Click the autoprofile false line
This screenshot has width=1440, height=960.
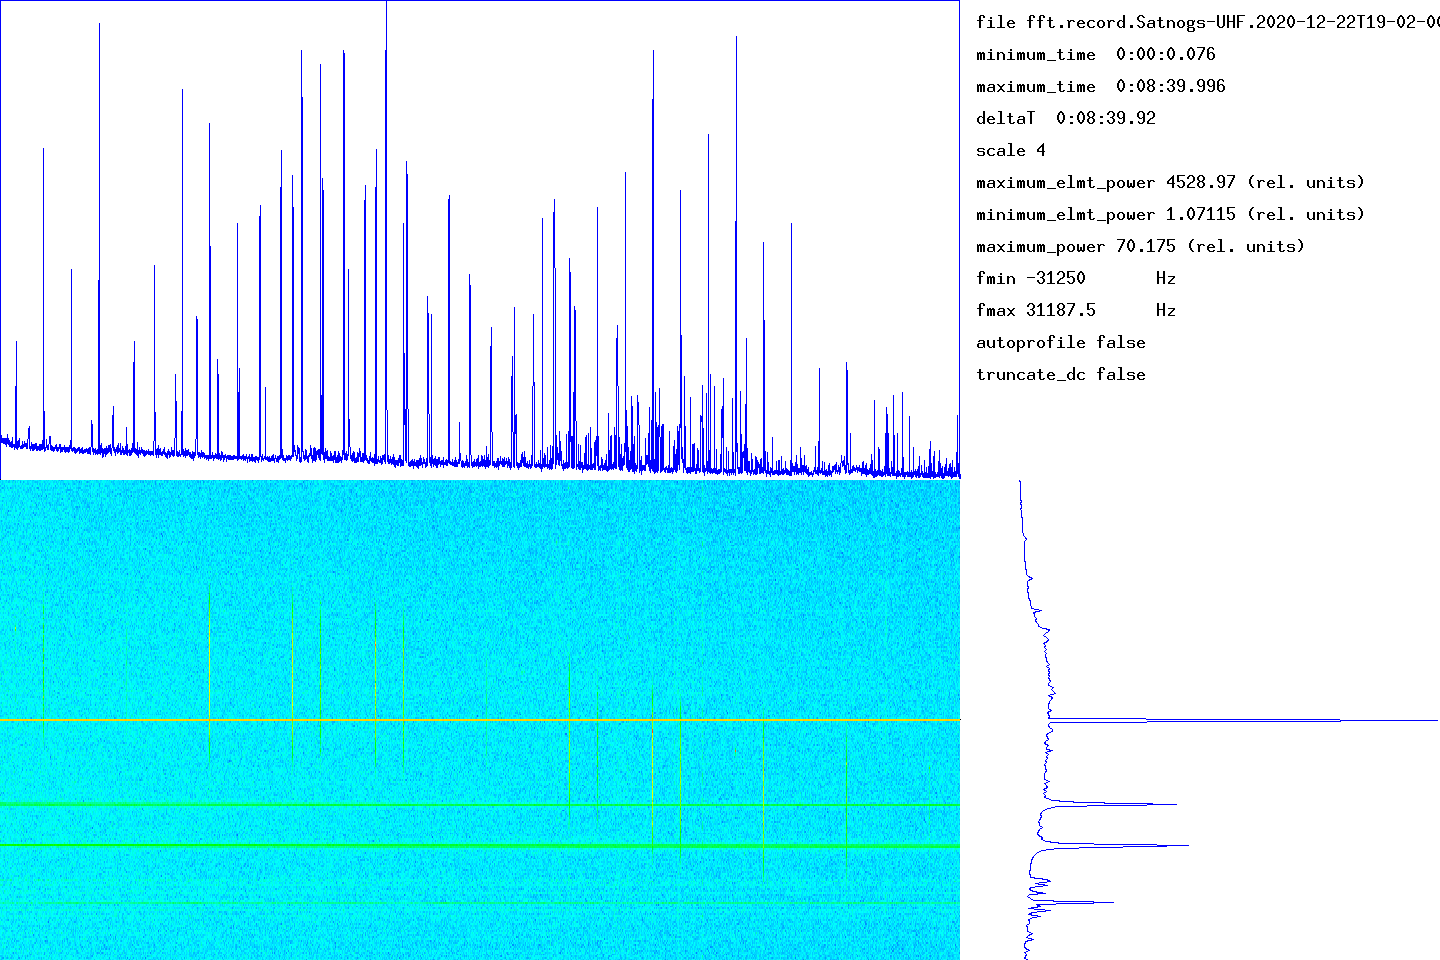click(1061, 342)
